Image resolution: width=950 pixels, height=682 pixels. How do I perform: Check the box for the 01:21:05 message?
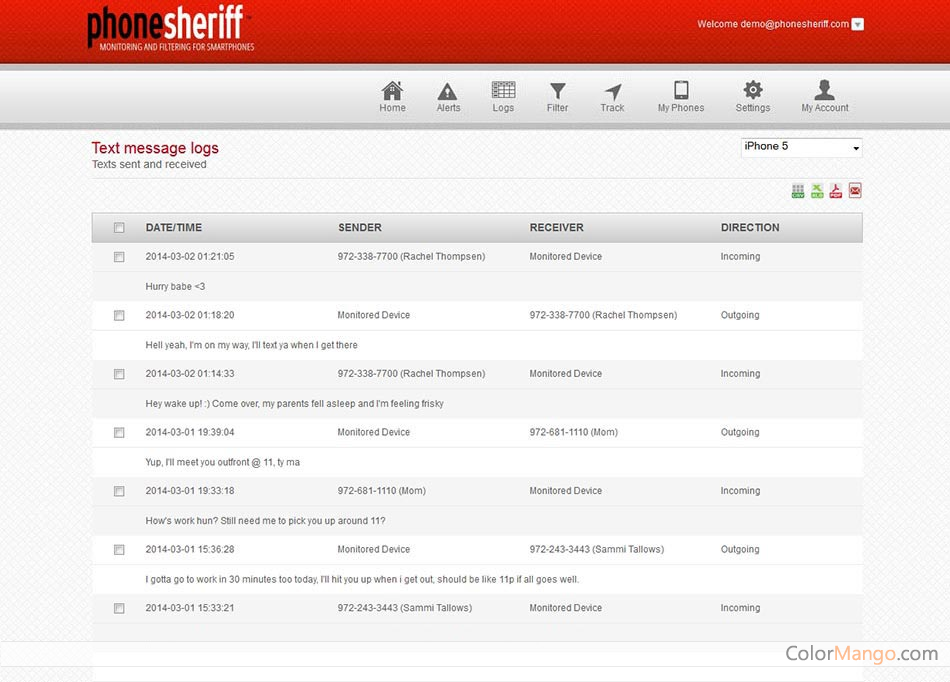[119, 257]
